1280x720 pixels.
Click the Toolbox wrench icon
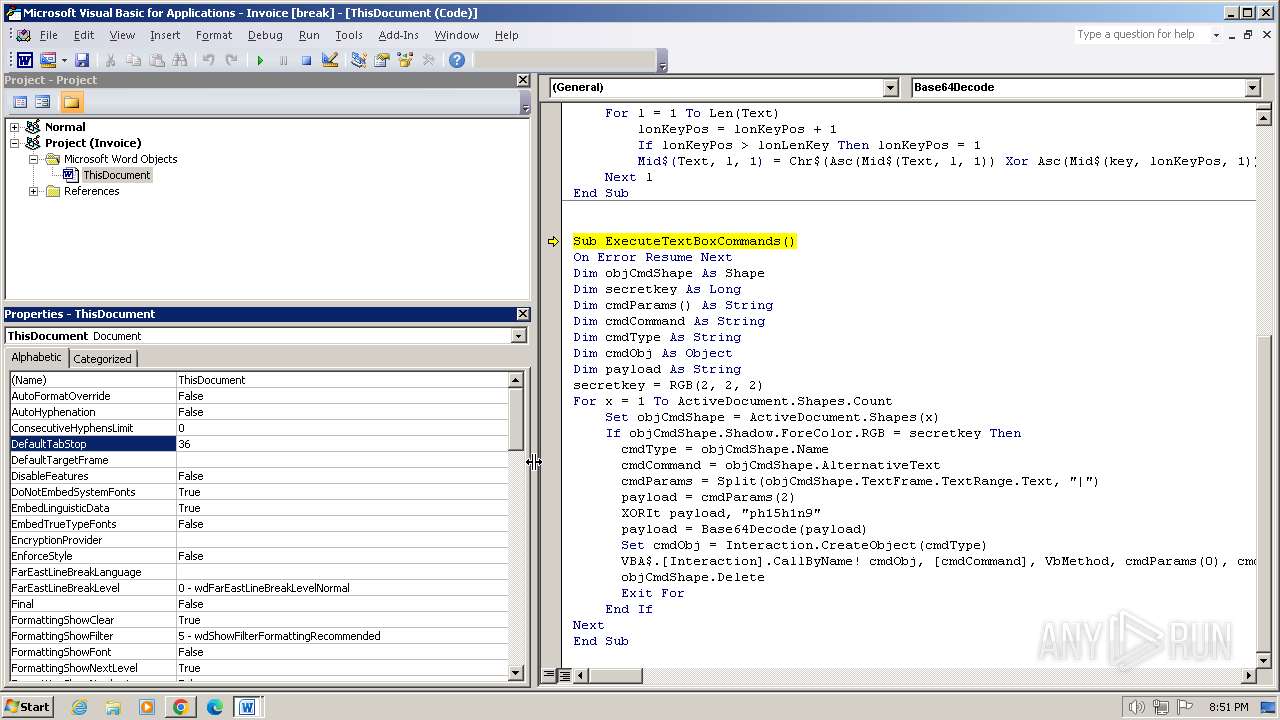(x=428, y=60)
